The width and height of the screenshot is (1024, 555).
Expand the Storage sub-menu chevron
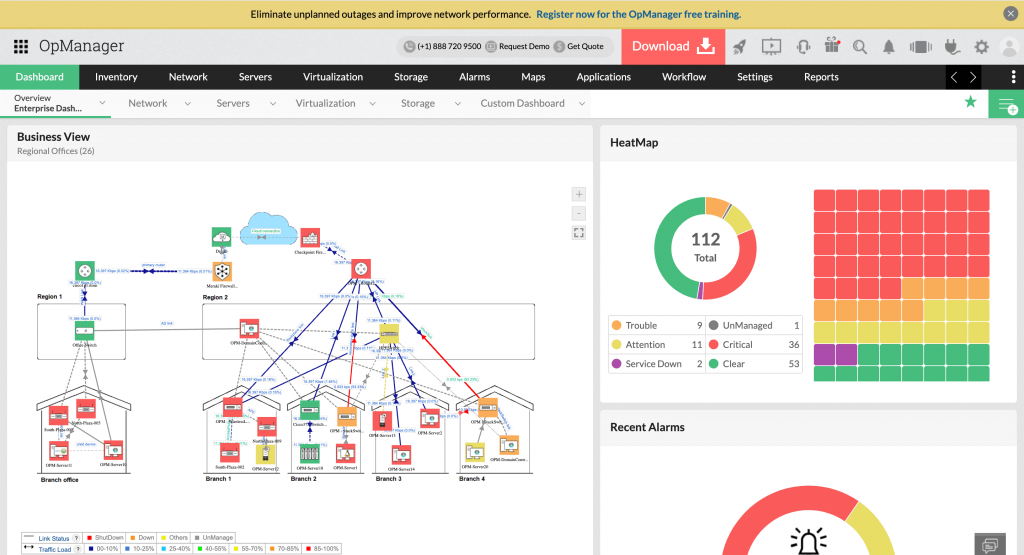tap(457, 103)
